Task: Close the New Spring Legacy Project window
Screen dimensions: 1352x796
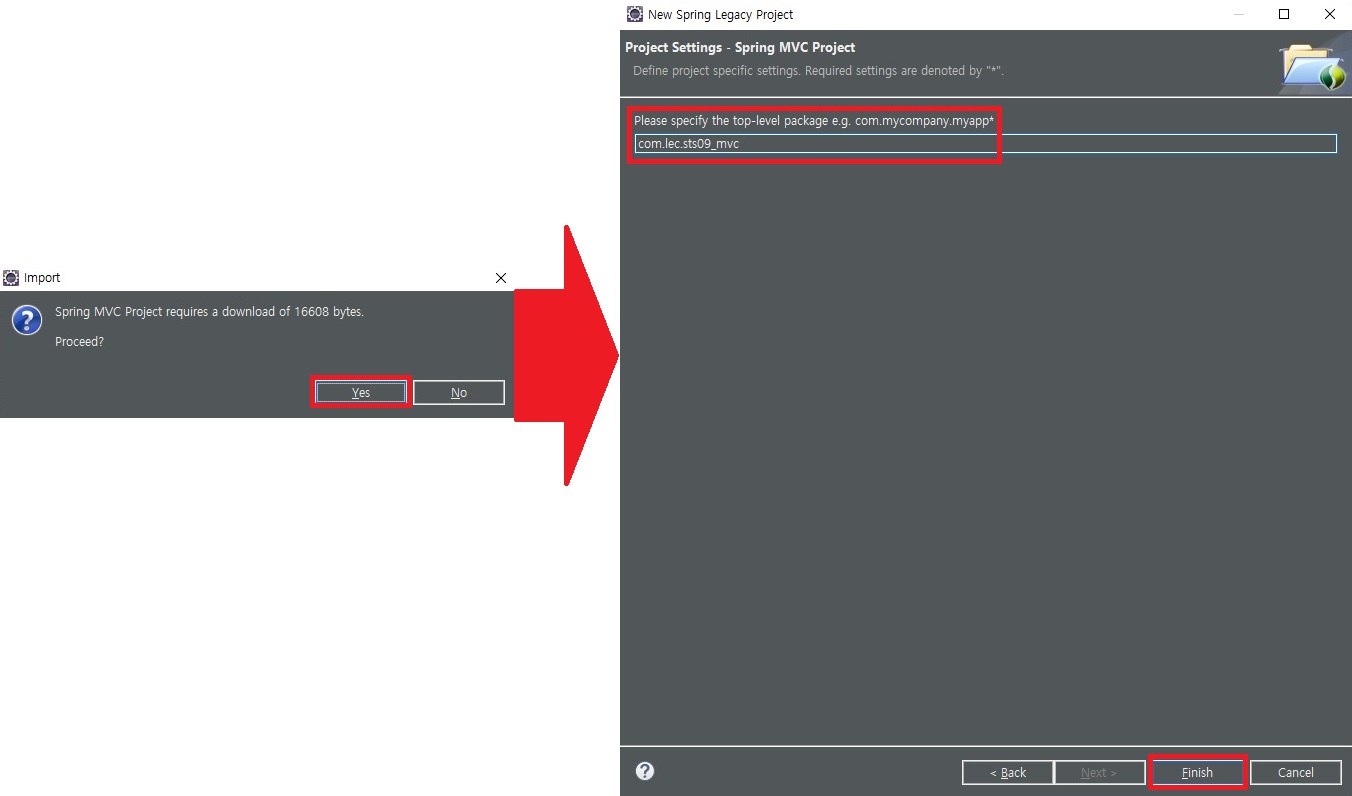Action: 1329,14
